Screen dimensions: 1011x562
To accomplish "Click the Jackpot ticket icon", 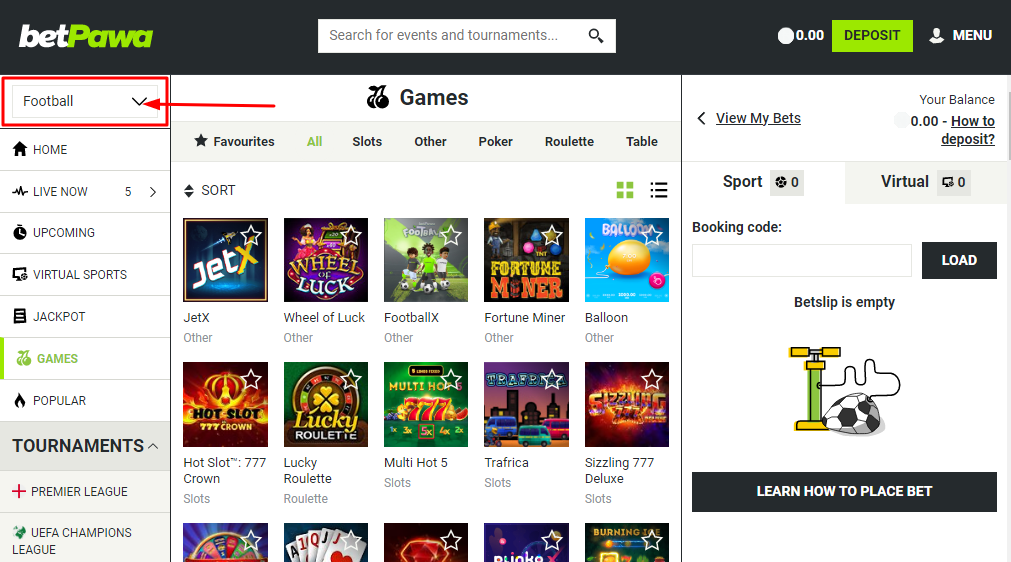I will (x=20, y=316).
